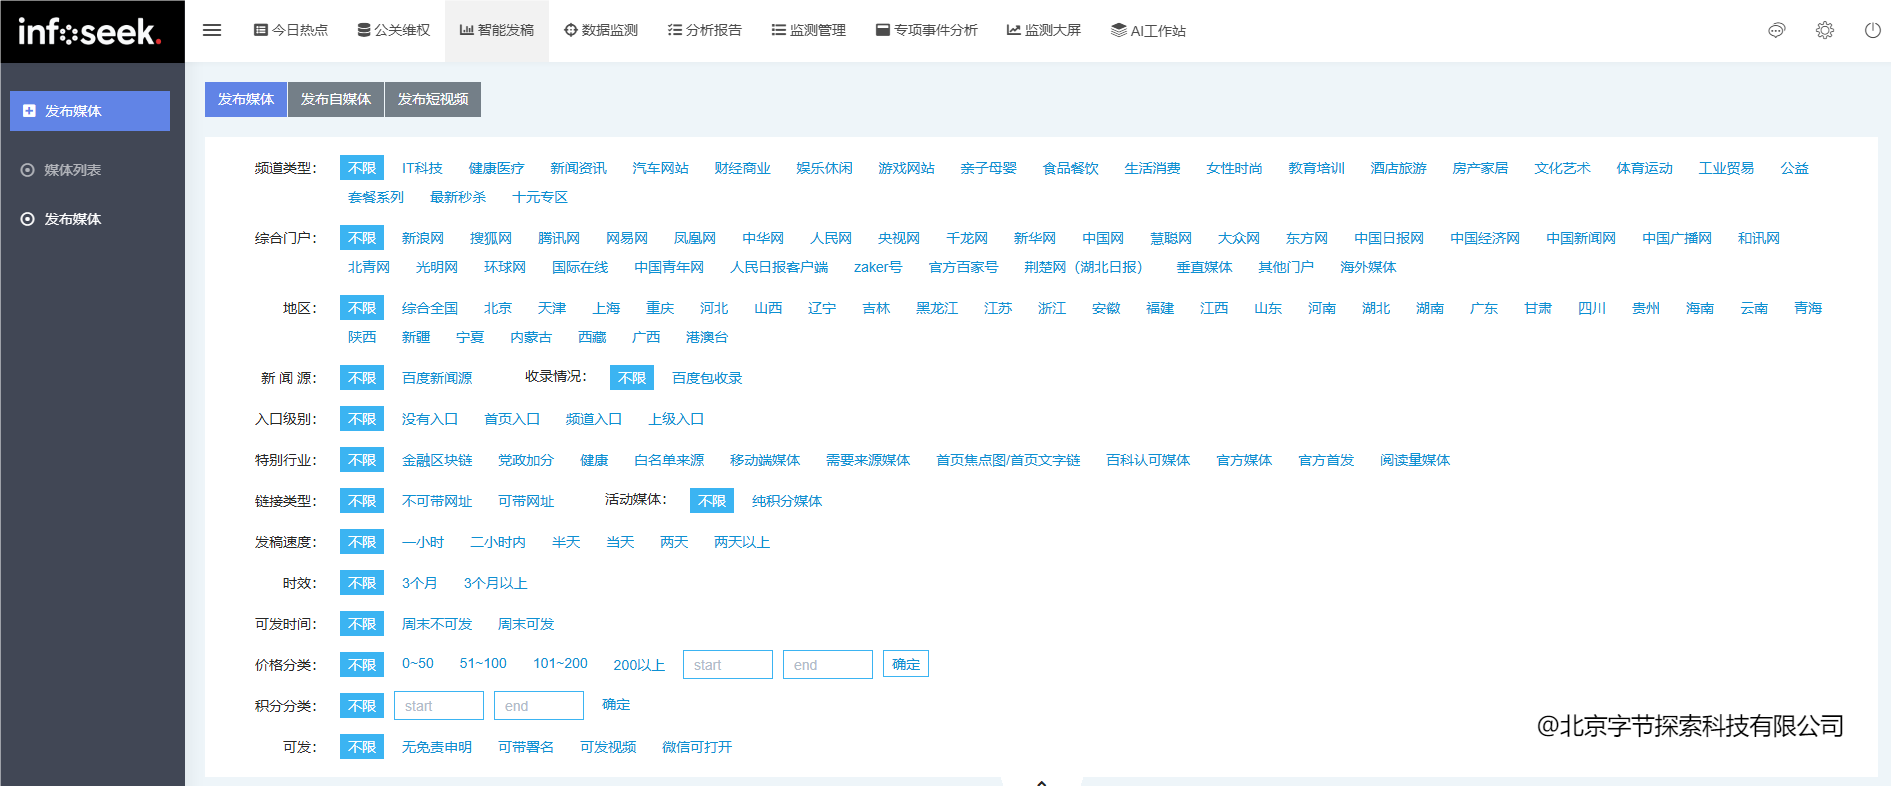This screenshot has height=786, width=1891.
Task: Click 百度新闻源 news source filter
Action: click(436, 378)
